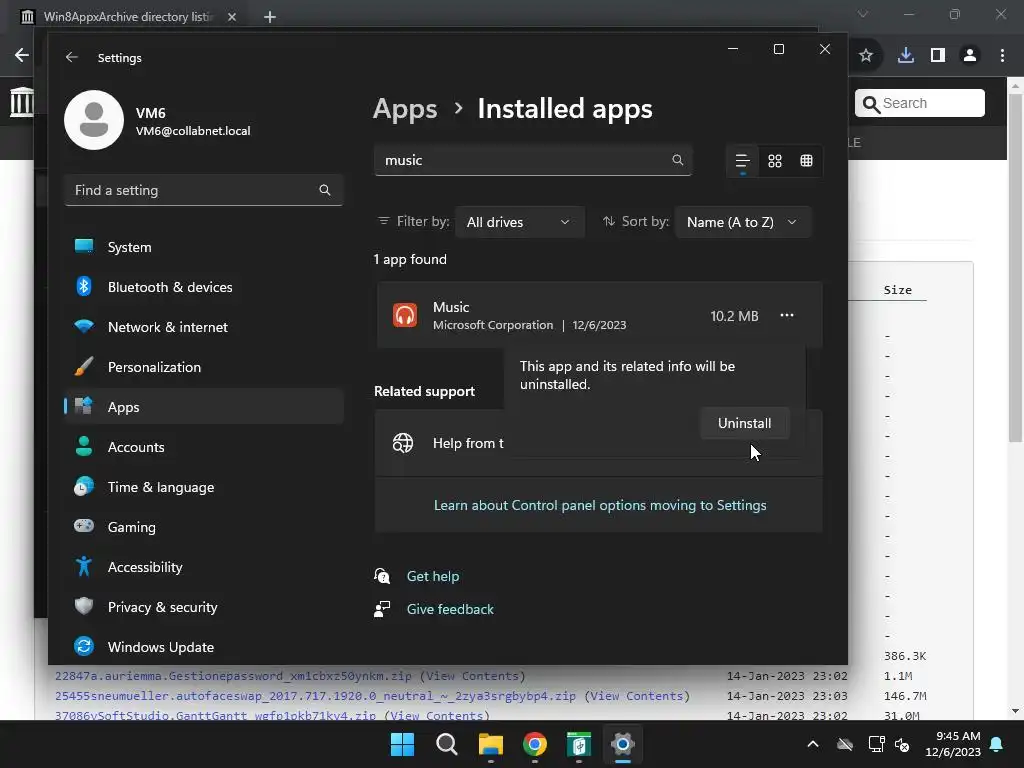
Task: Open Privacy & security settings
Action: pyautogui.click(x=203, y=607)
